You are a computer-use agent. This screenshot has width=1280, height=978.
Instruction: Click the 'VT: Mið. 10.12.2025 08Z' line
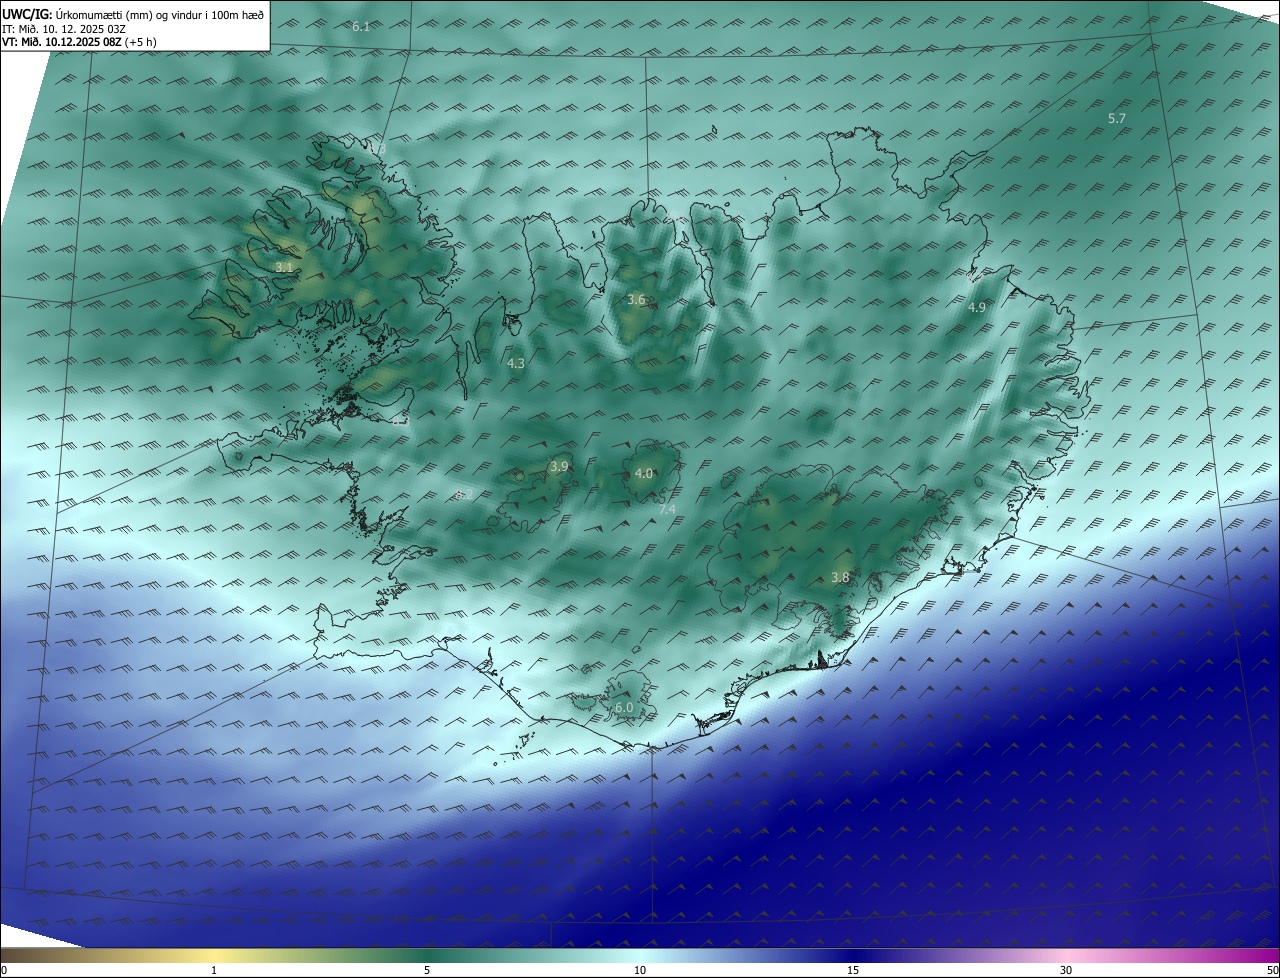click(62, 42)
